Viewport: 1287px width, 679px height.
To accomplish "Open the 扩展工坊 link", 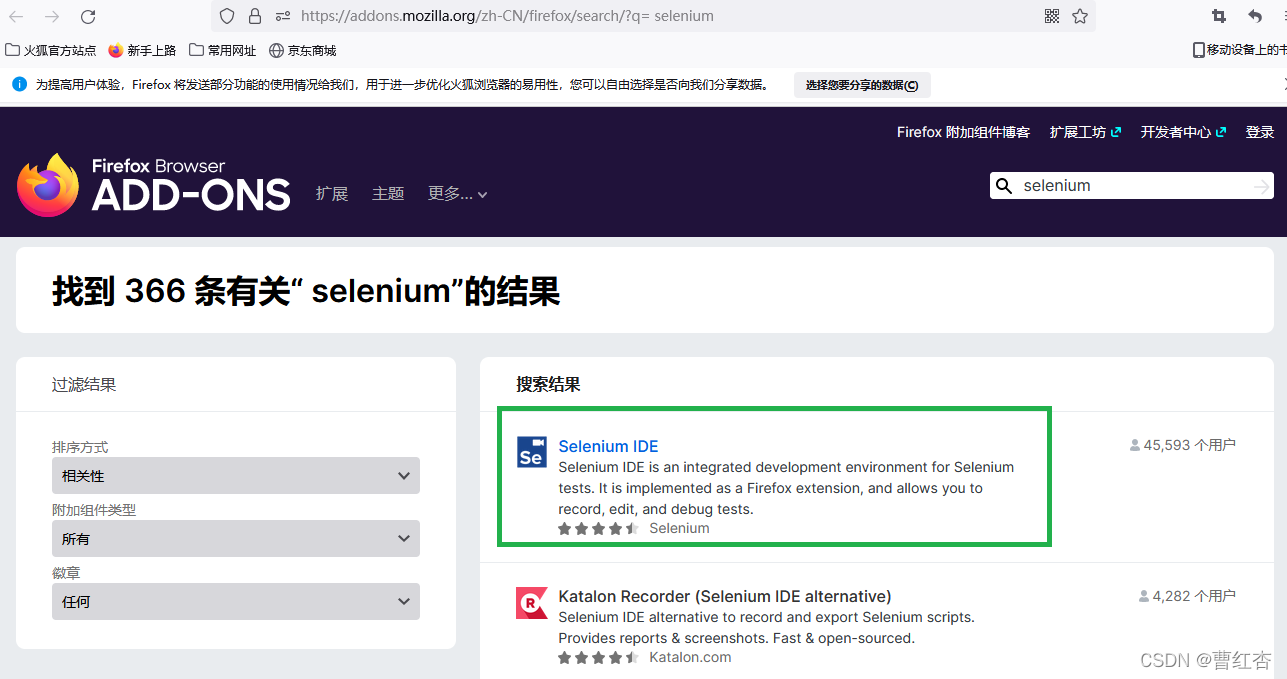I will click(1085, 132).
